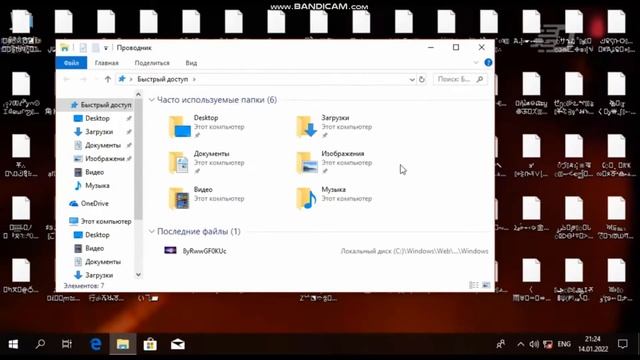This screenshot has height=360, width=640.
Task: Select pinned Документы in sidebar
Action: click(102, 145)
